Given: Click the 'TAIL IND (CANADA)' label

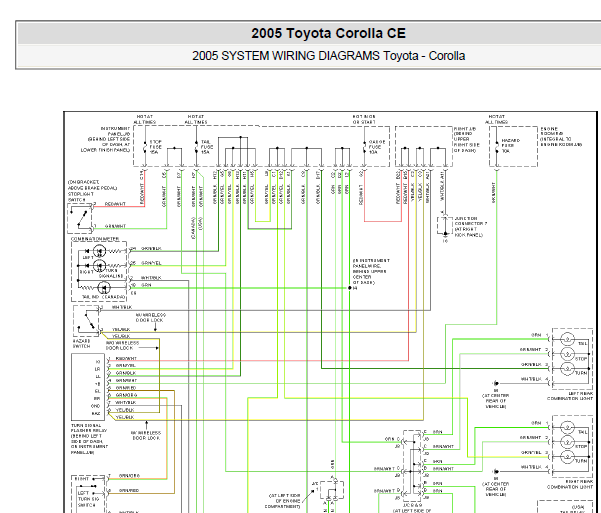Looking at the screenshot, I should pos(103,297).
